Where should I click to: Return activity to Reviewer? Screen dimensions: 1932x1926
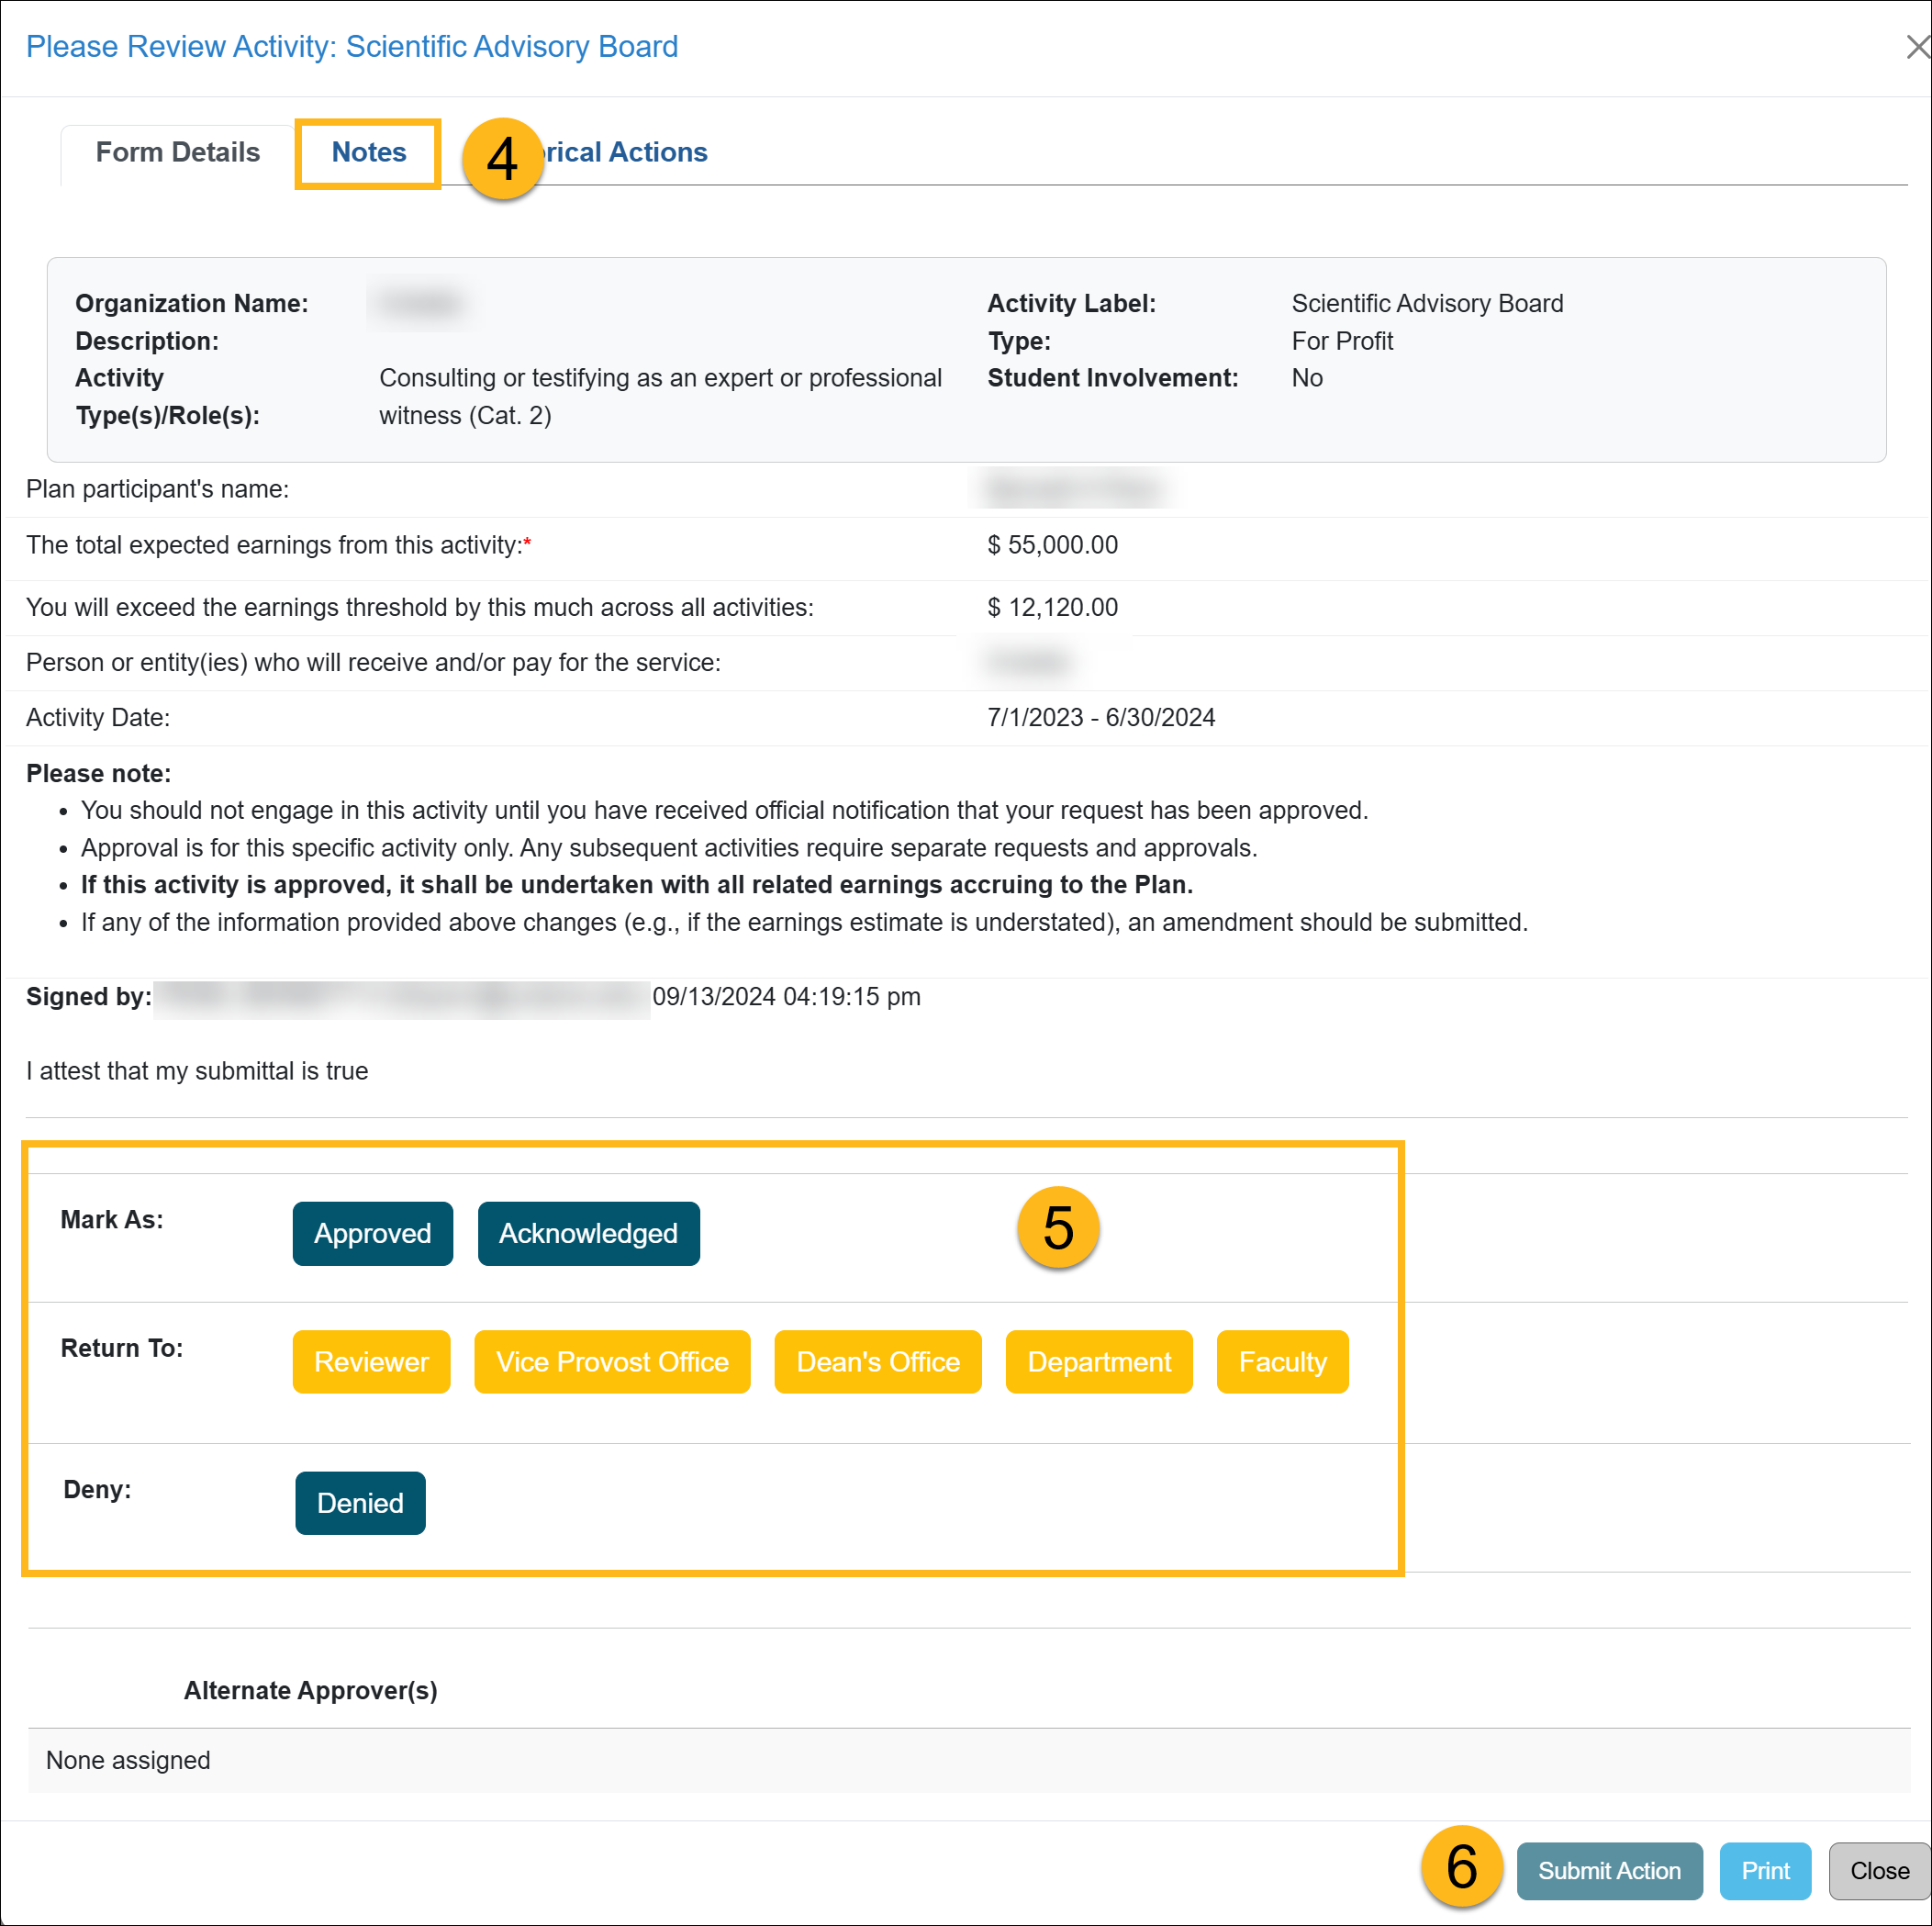pyautogui.click(x=372, y=1361)
